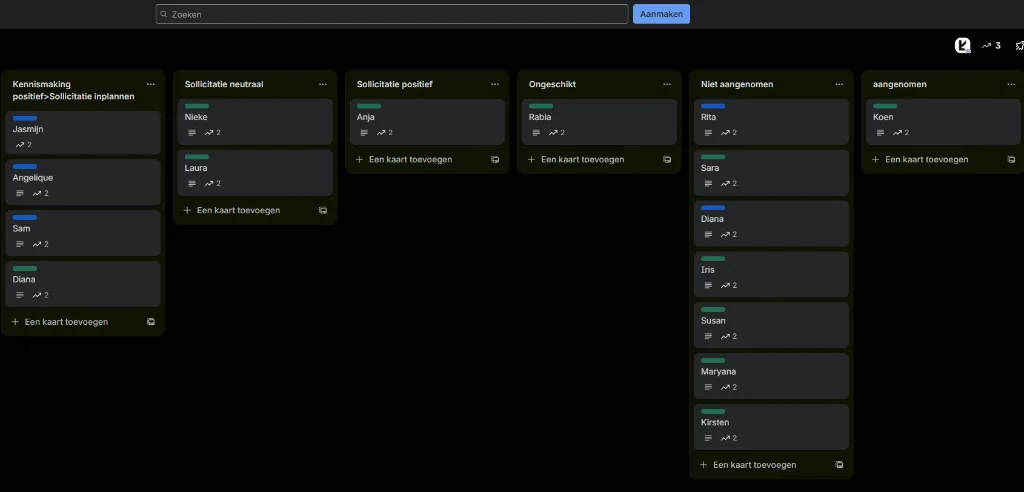This screenshot has height=492, width=1024.
Task: Click the trend icon on Jasmijn card
Action: pos(20,145)
